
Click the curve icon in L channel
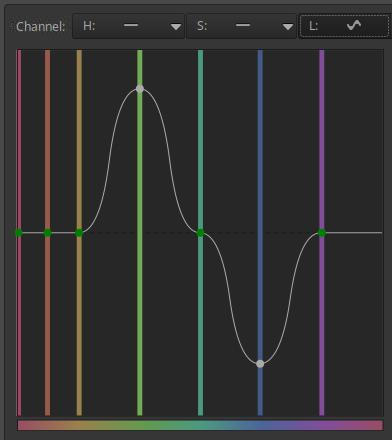(x=354, y=25)
